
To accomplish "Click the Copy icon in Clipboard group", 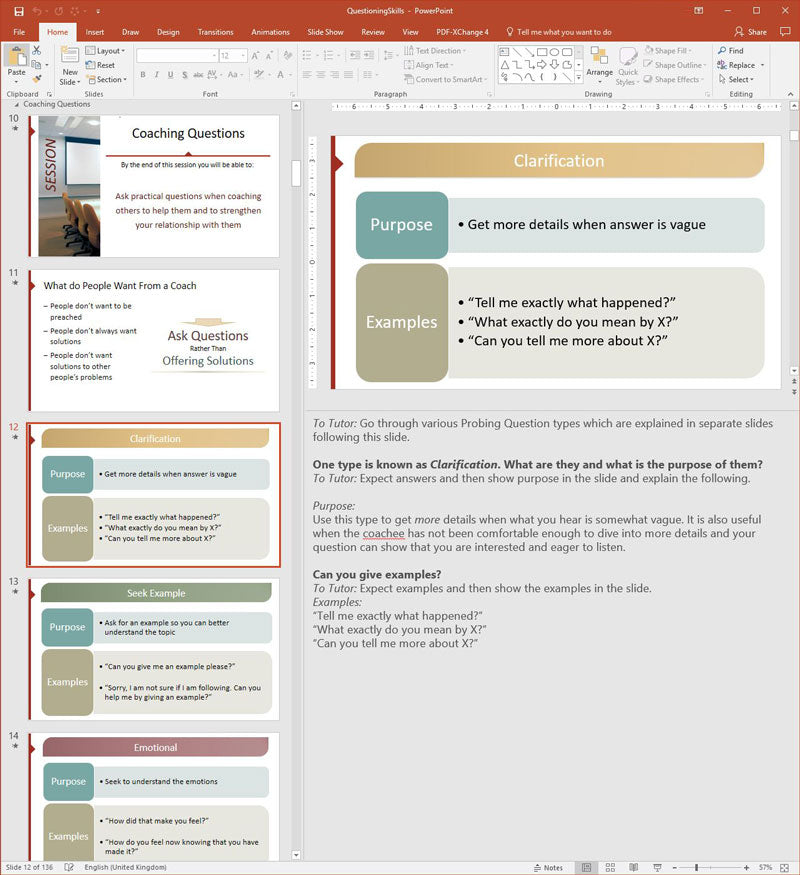I will (x=37, y=65).
